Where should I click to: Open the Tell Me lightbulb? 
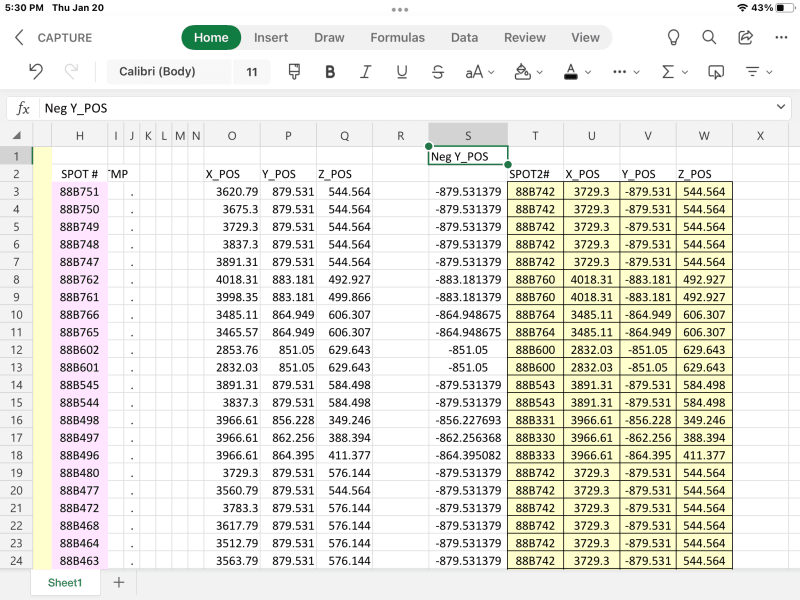(673, 37)
